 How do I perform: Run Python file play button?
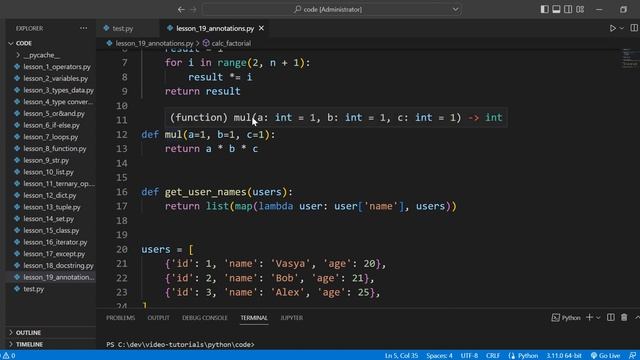point(612,28)
